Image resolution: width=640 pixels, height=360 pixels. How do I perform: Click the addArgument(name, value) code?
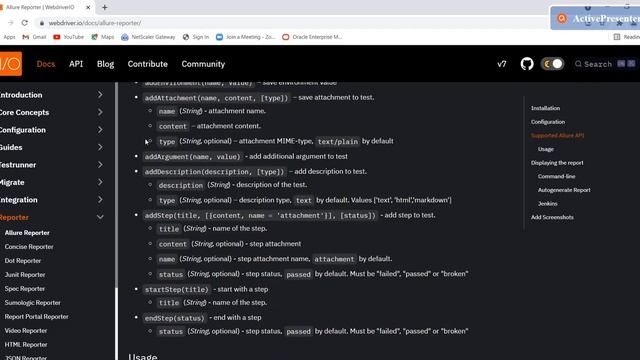pyautogui.click(x=193, y=157)
